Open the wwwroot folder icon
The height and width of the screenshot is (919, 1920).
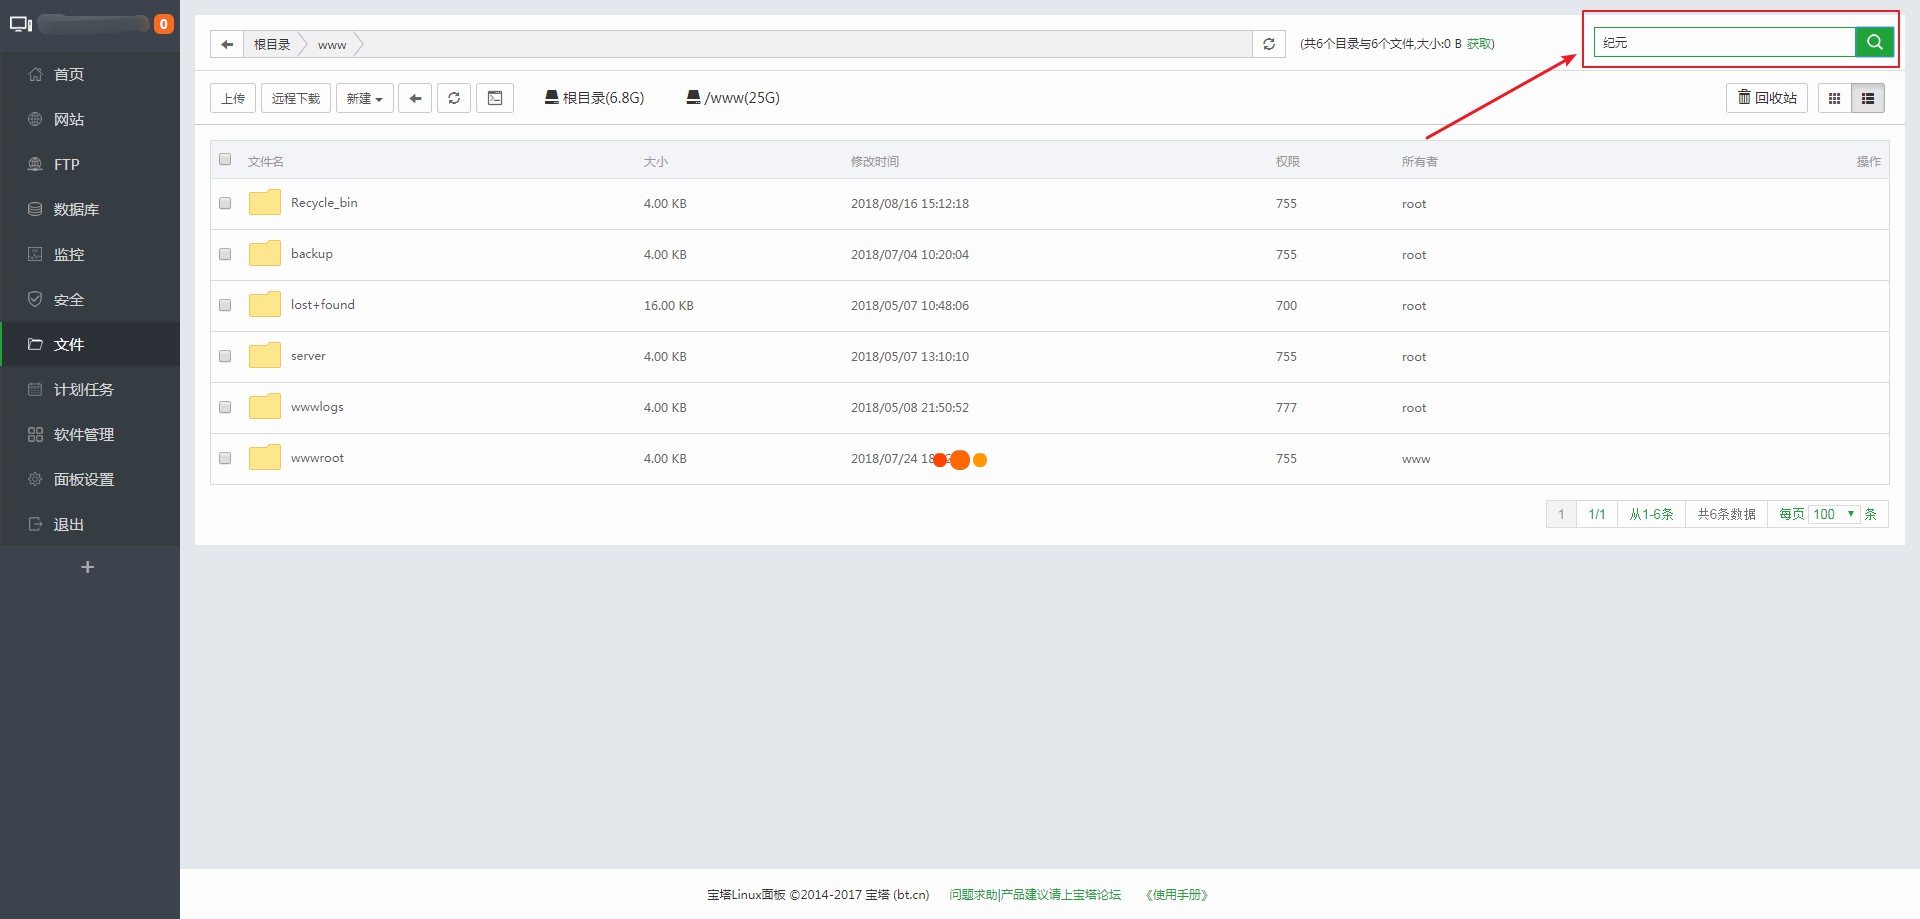click(265, 458)
